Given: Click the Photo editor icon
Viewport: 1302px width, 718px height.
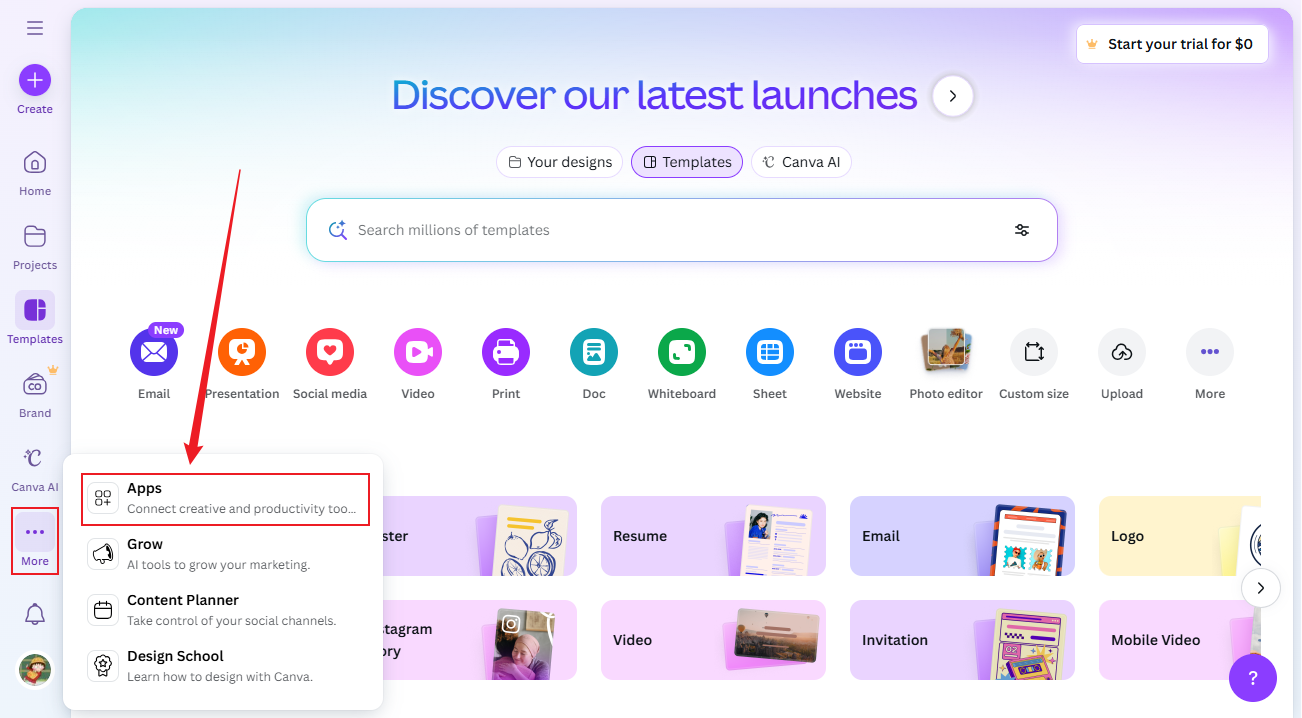Looking at the screenshot, I should (945, 351).
